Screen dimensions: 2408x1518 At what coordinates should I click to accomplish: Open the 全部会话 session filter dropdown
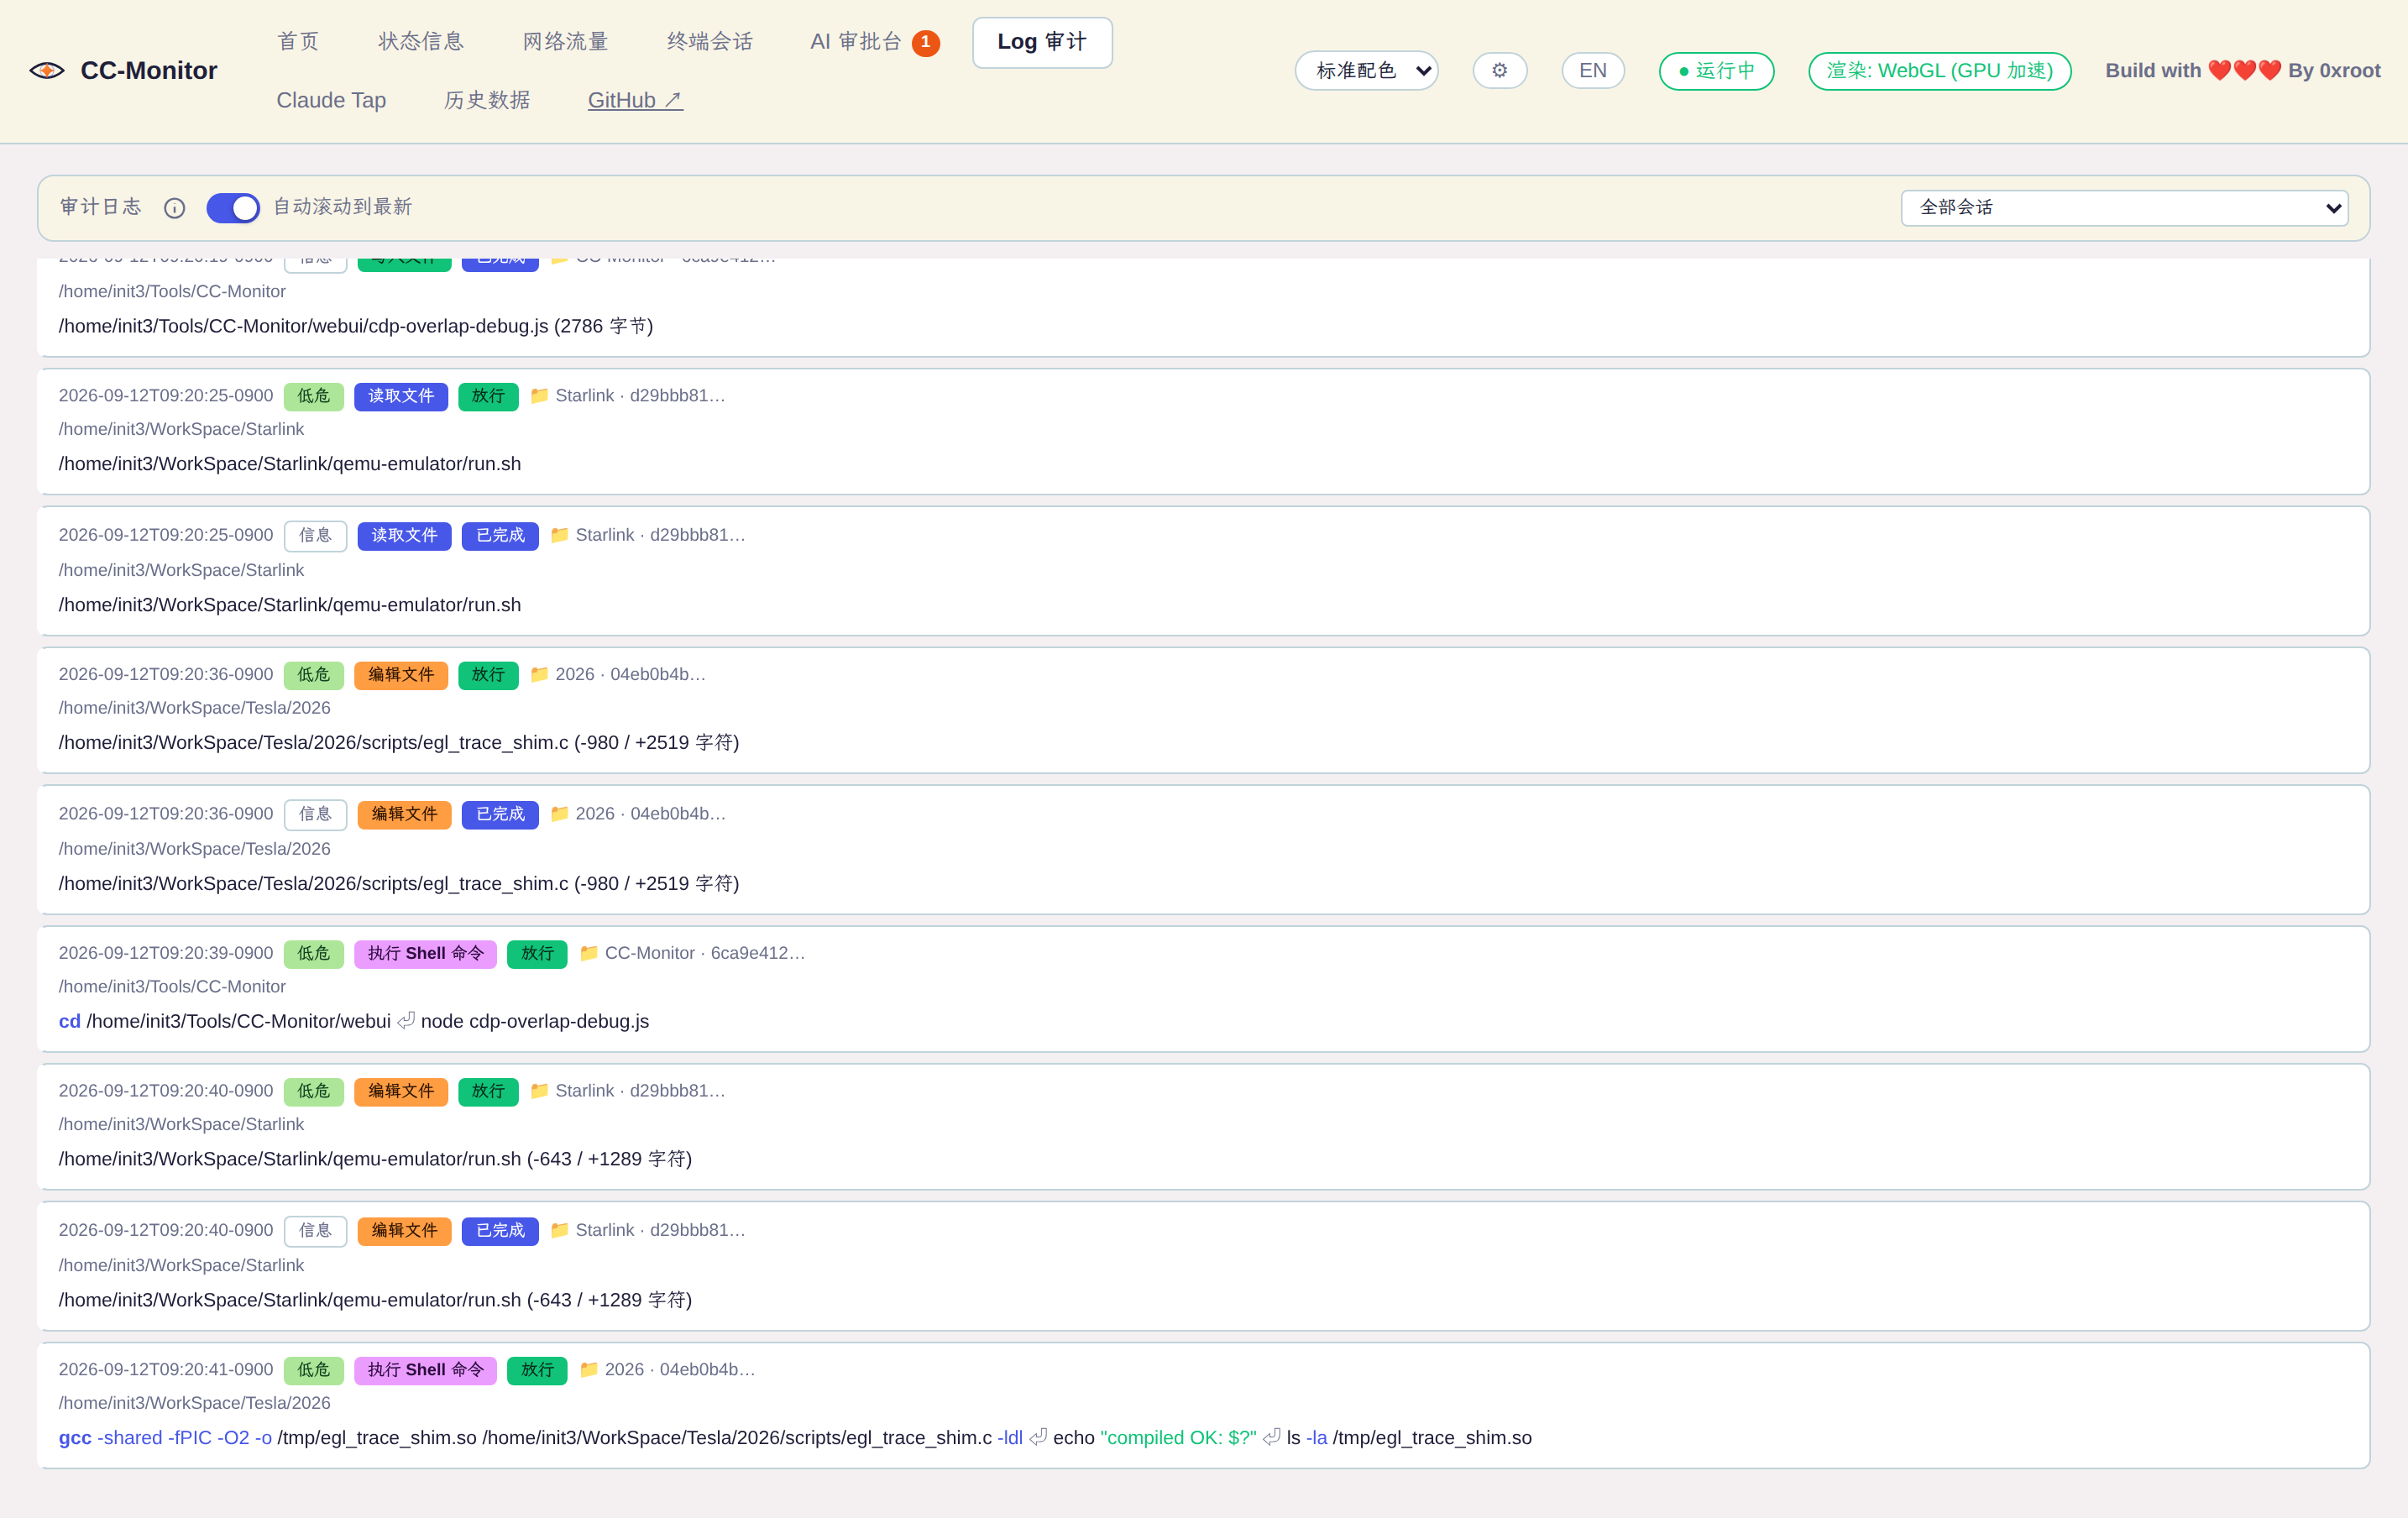click(2124, 207)
